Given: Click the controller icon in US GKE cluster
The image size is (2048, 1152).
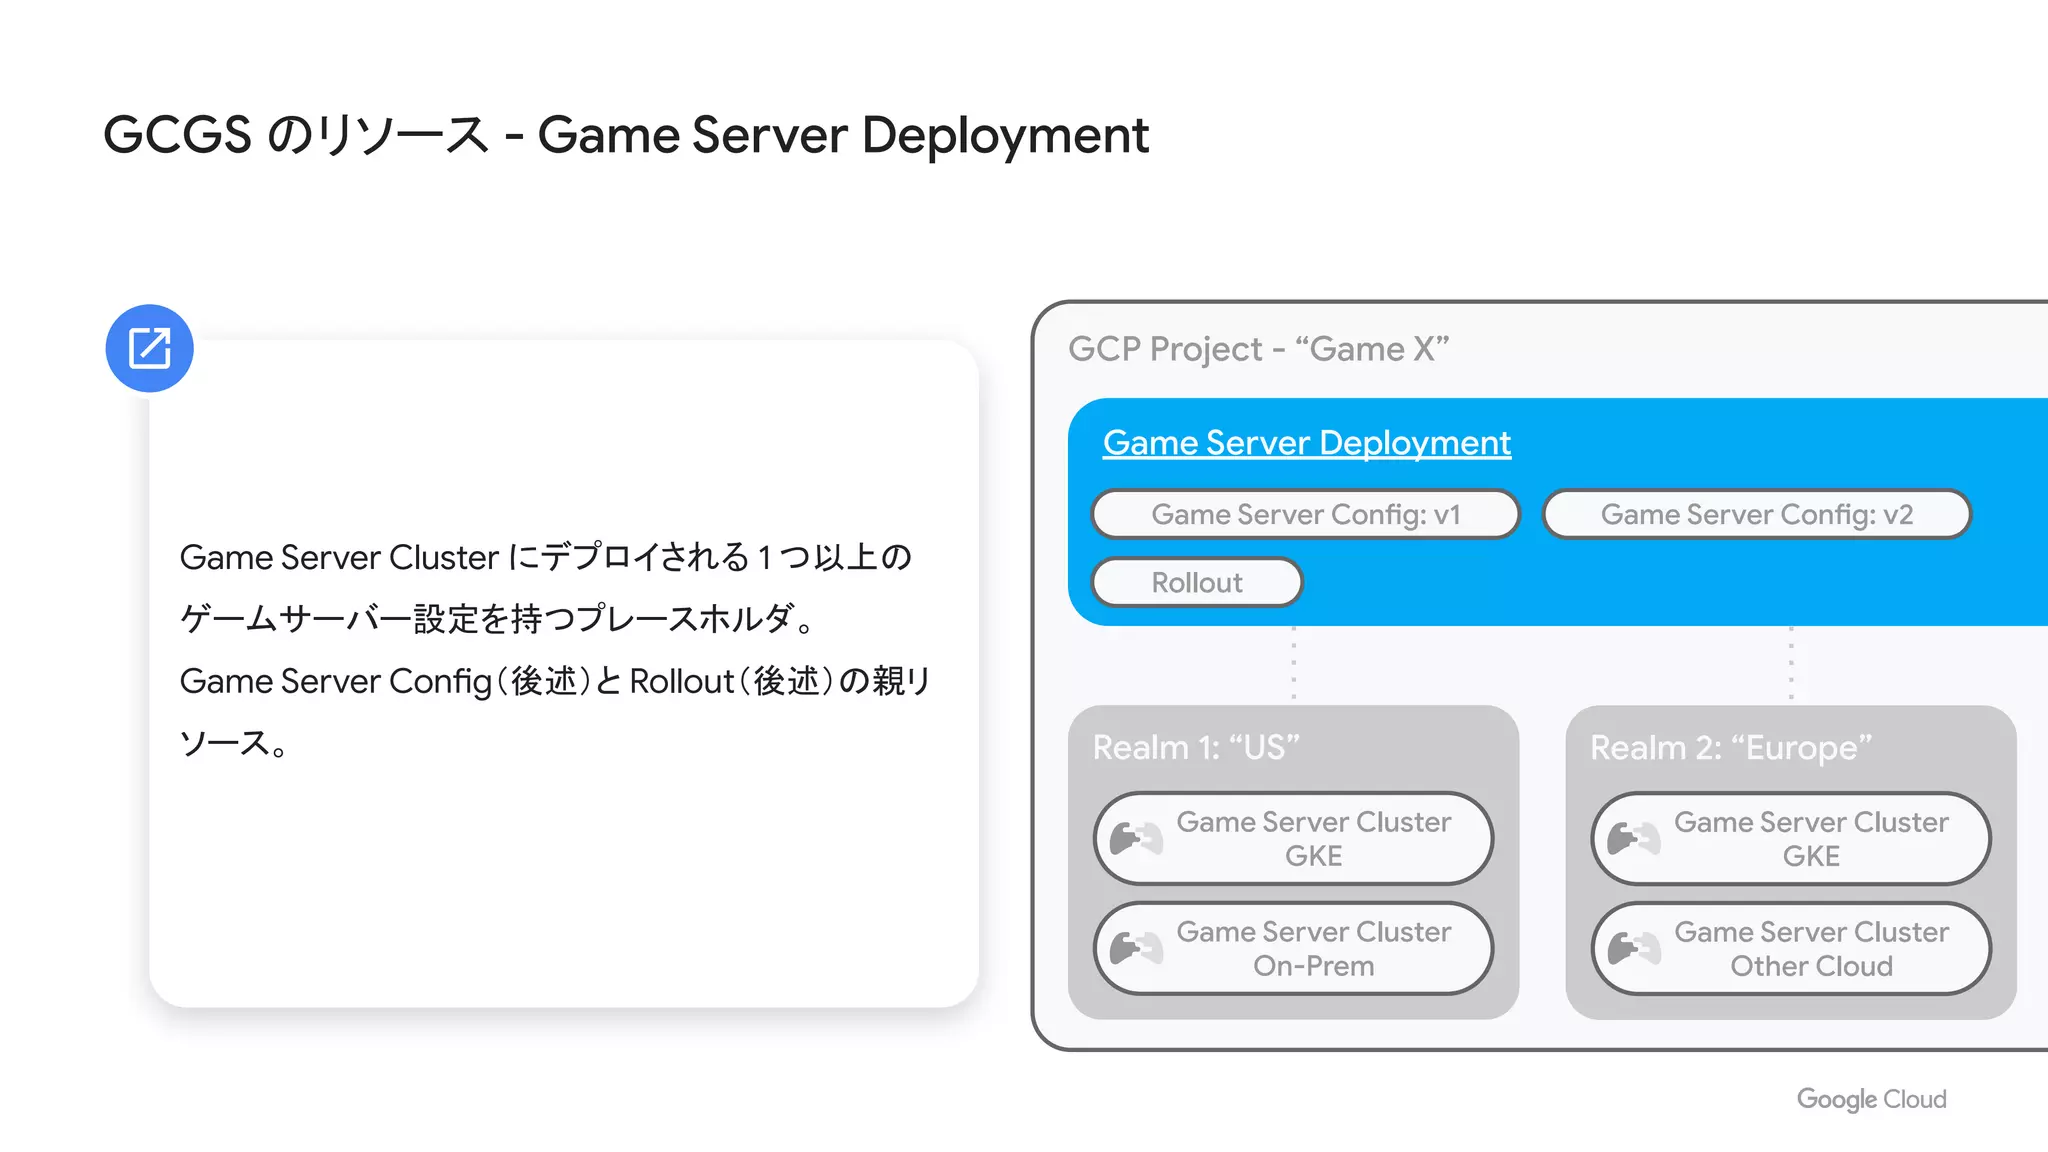Looking at the screenshot, I should pos(1136,838).
